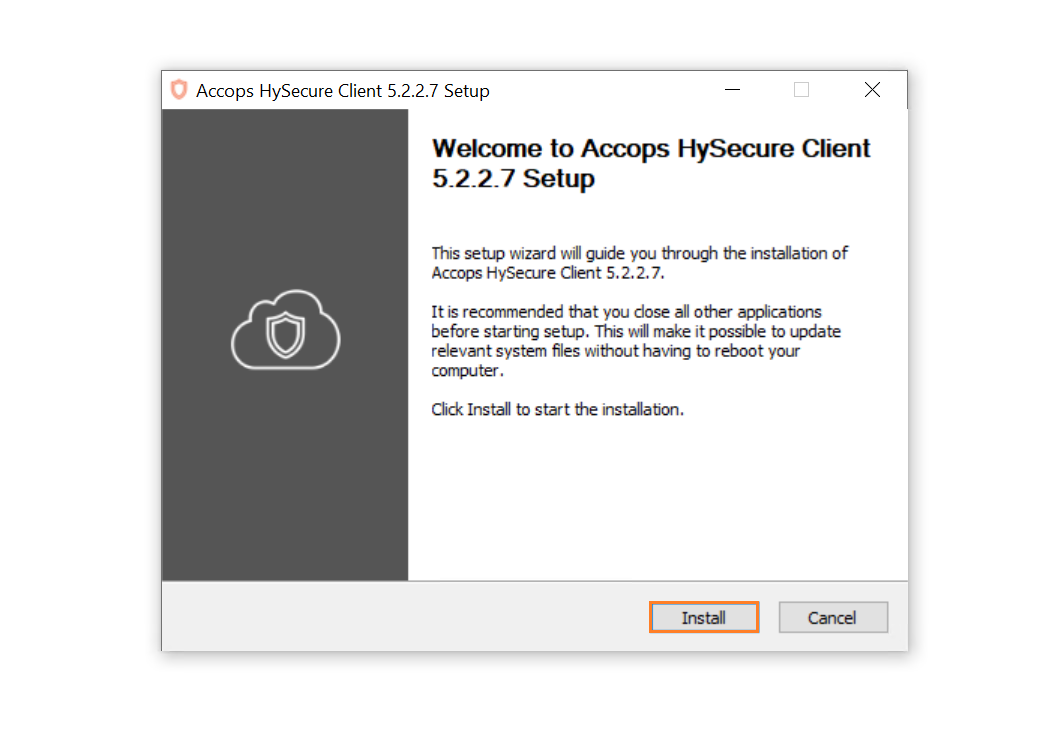This screenshot has height=753, width=1043.
Task: Click the 'It is recommended that you close' paragraph
Action: tap(636, 341)
